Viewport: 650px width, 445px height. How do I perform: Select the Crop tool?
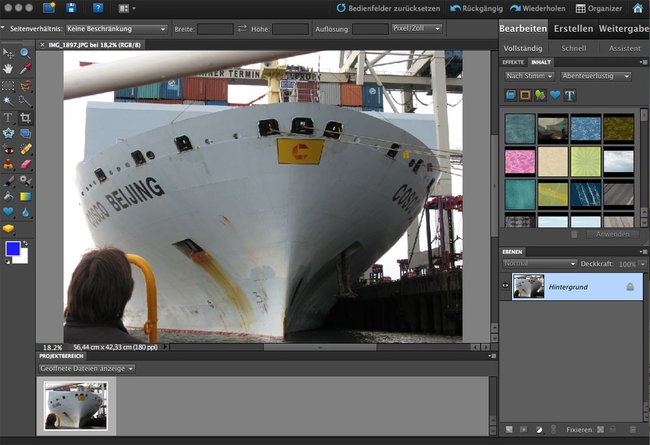25,118
